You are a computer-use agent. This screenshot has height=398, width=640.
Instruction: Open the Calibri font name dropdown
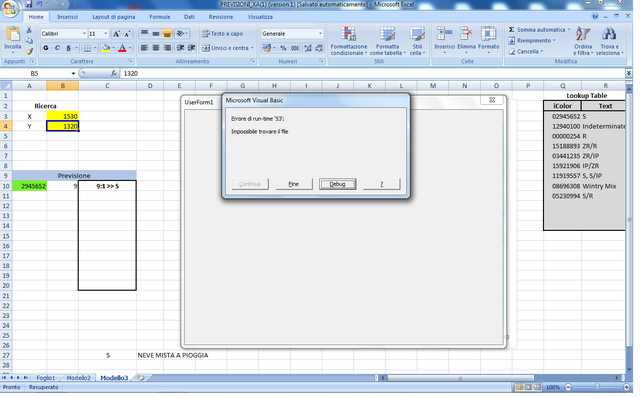84,33
